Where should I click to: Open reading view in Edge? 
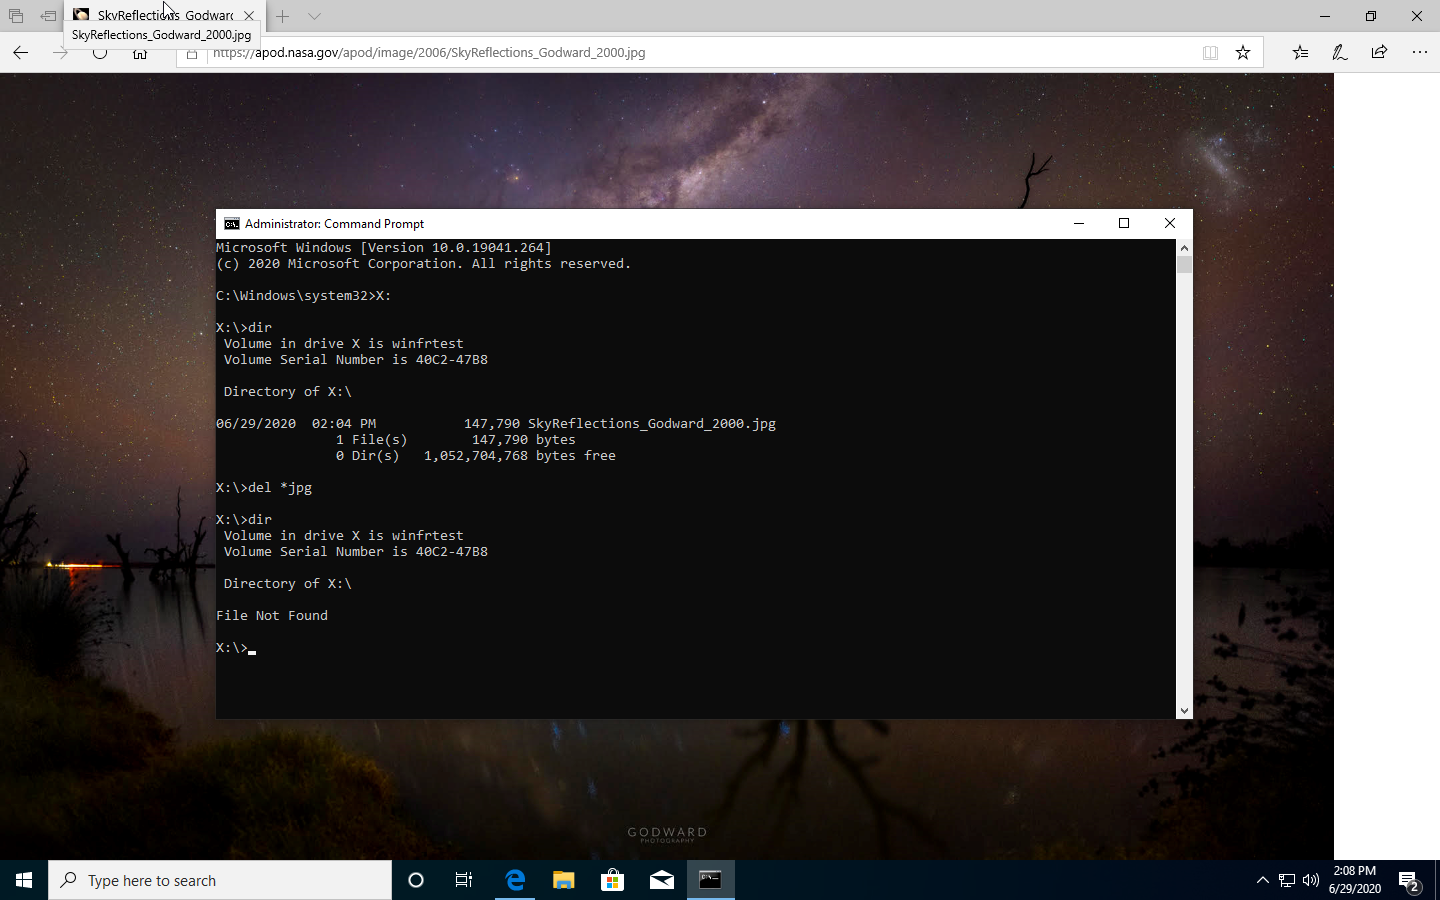1210,52
